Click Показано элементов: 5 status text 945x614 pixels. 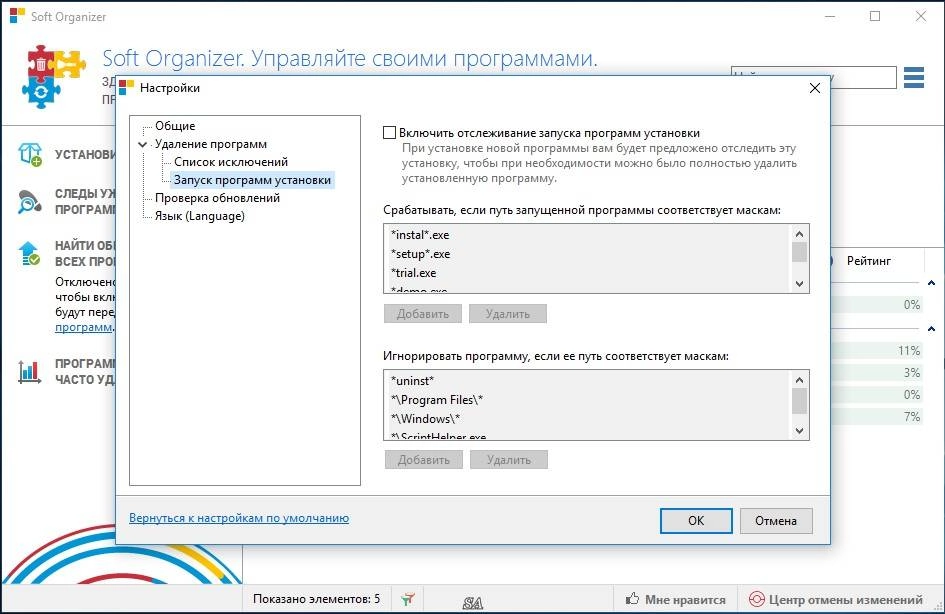click(x=316, y=599)
